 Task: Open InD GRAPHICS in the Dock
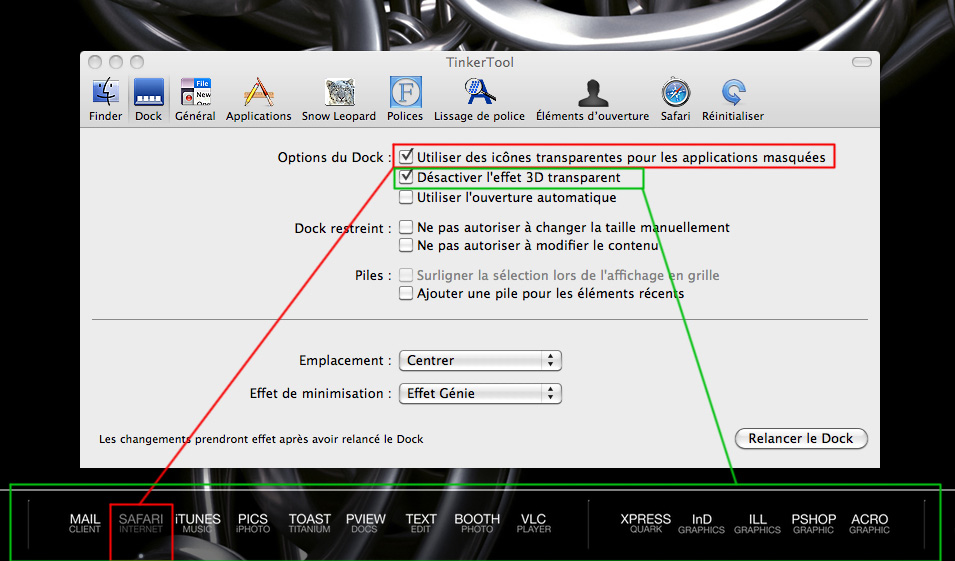point(702,523)
